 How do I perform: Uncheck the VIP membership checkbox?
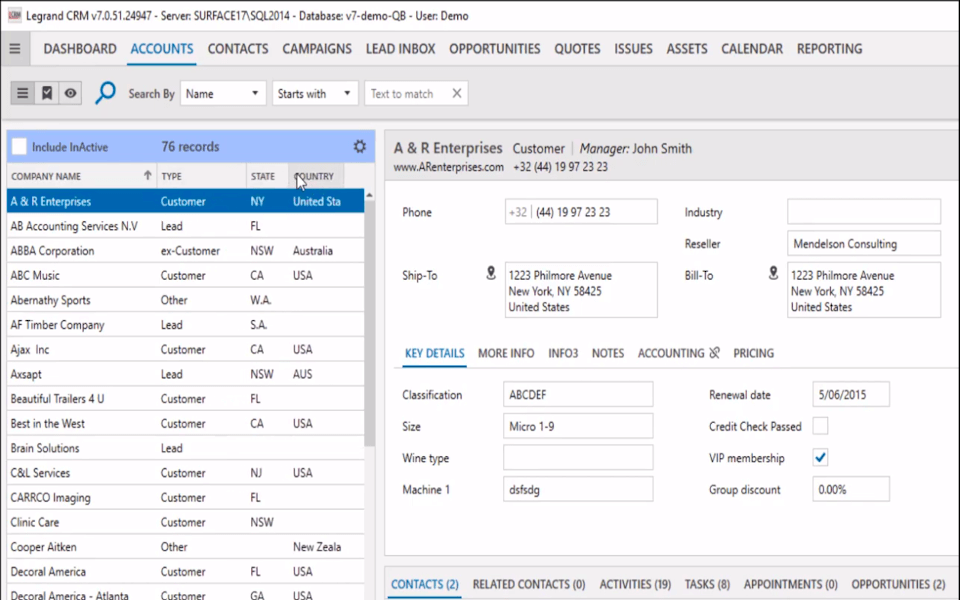(x=820, y=457)
